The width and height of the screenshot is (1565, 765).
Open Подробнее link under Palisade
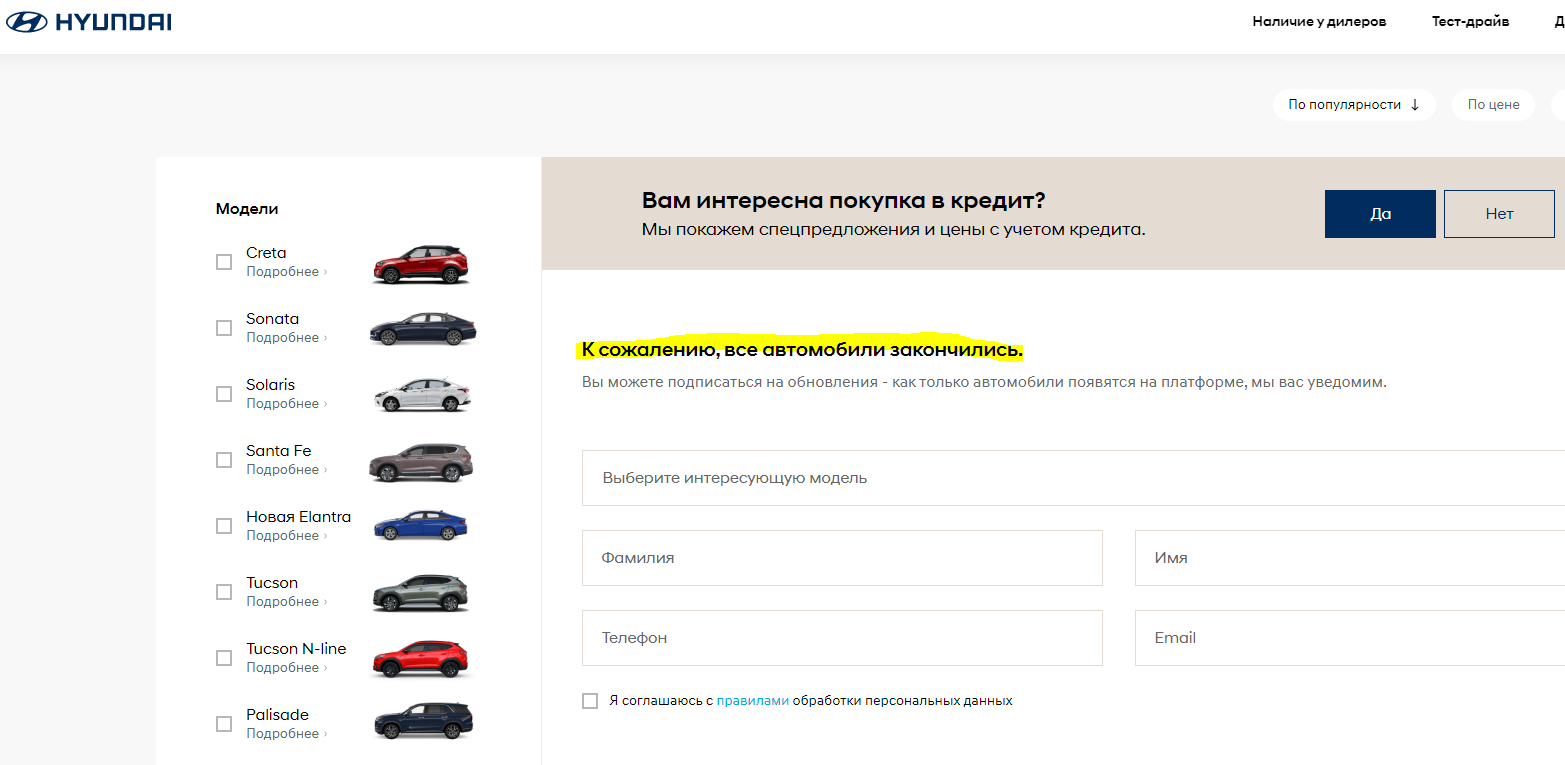[x=286, y=734]
